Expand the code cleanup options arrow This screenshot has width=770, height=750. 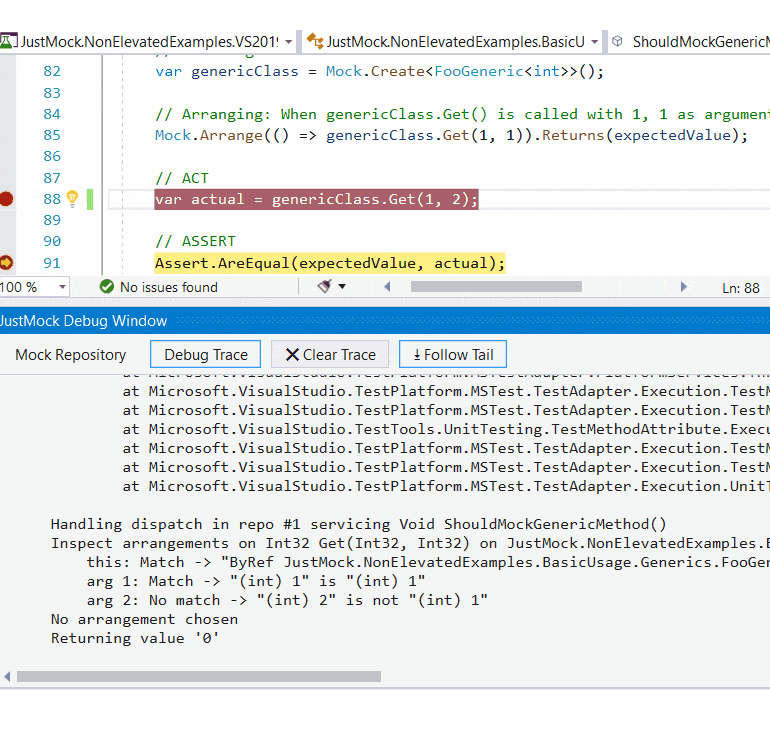click(342, 286)
